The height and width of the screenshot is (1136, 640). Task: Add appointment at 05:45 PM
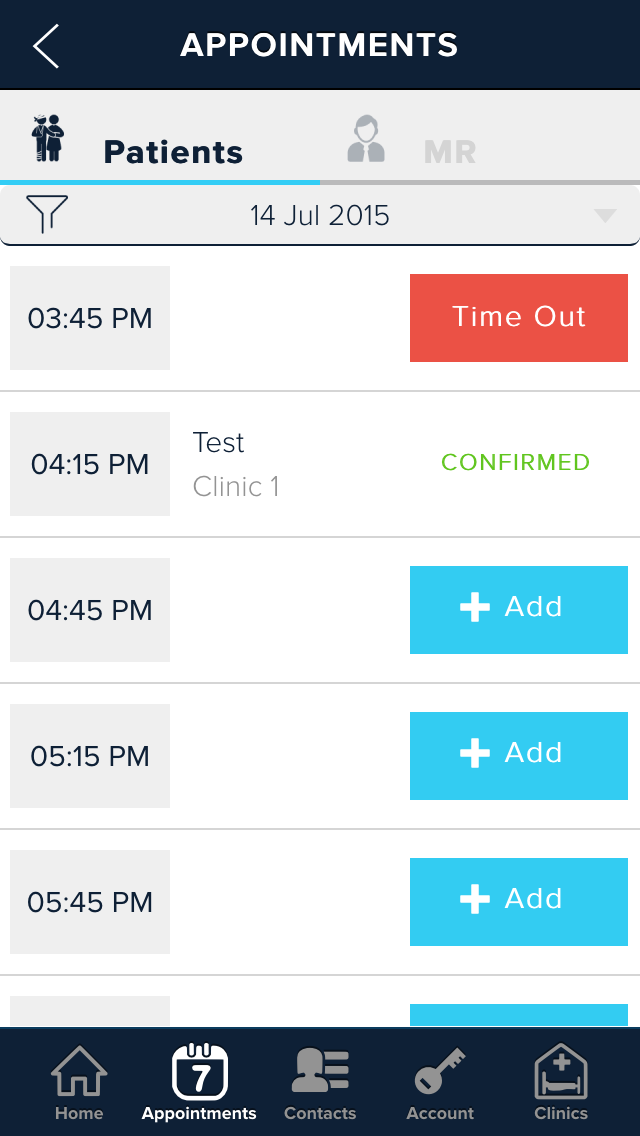[518, 901]
